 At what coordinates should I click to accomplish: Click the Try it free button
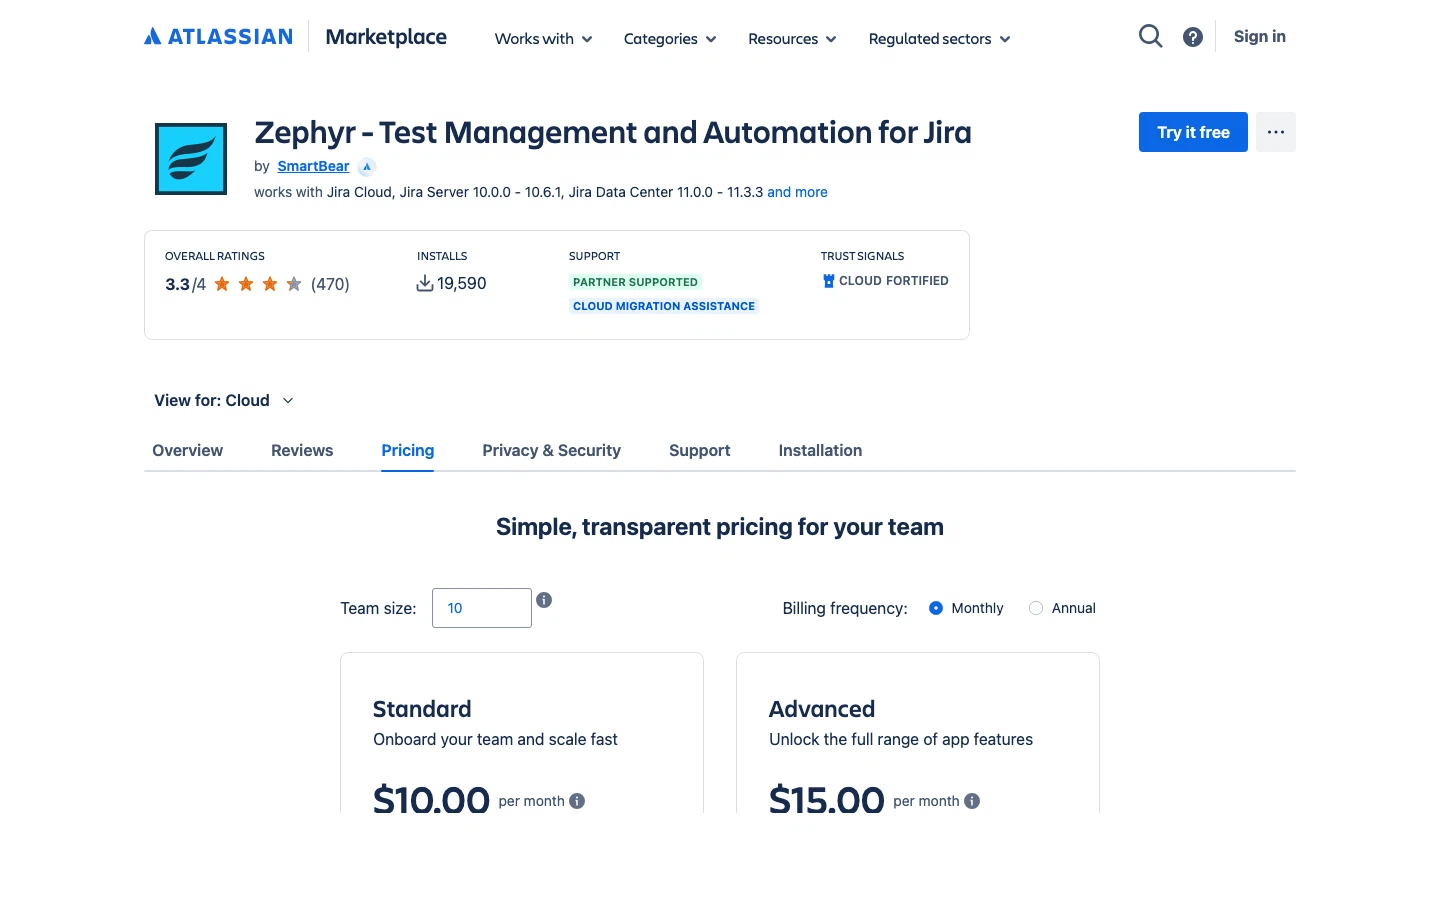click(x=1193, y=132)
